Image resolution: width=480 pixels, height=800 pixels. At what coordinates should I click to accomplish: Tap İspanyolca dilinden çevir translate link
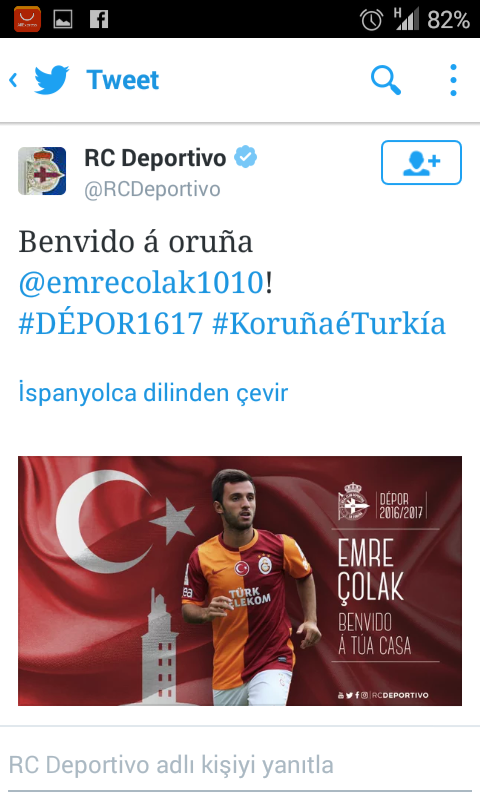click(x=154, y=393)
